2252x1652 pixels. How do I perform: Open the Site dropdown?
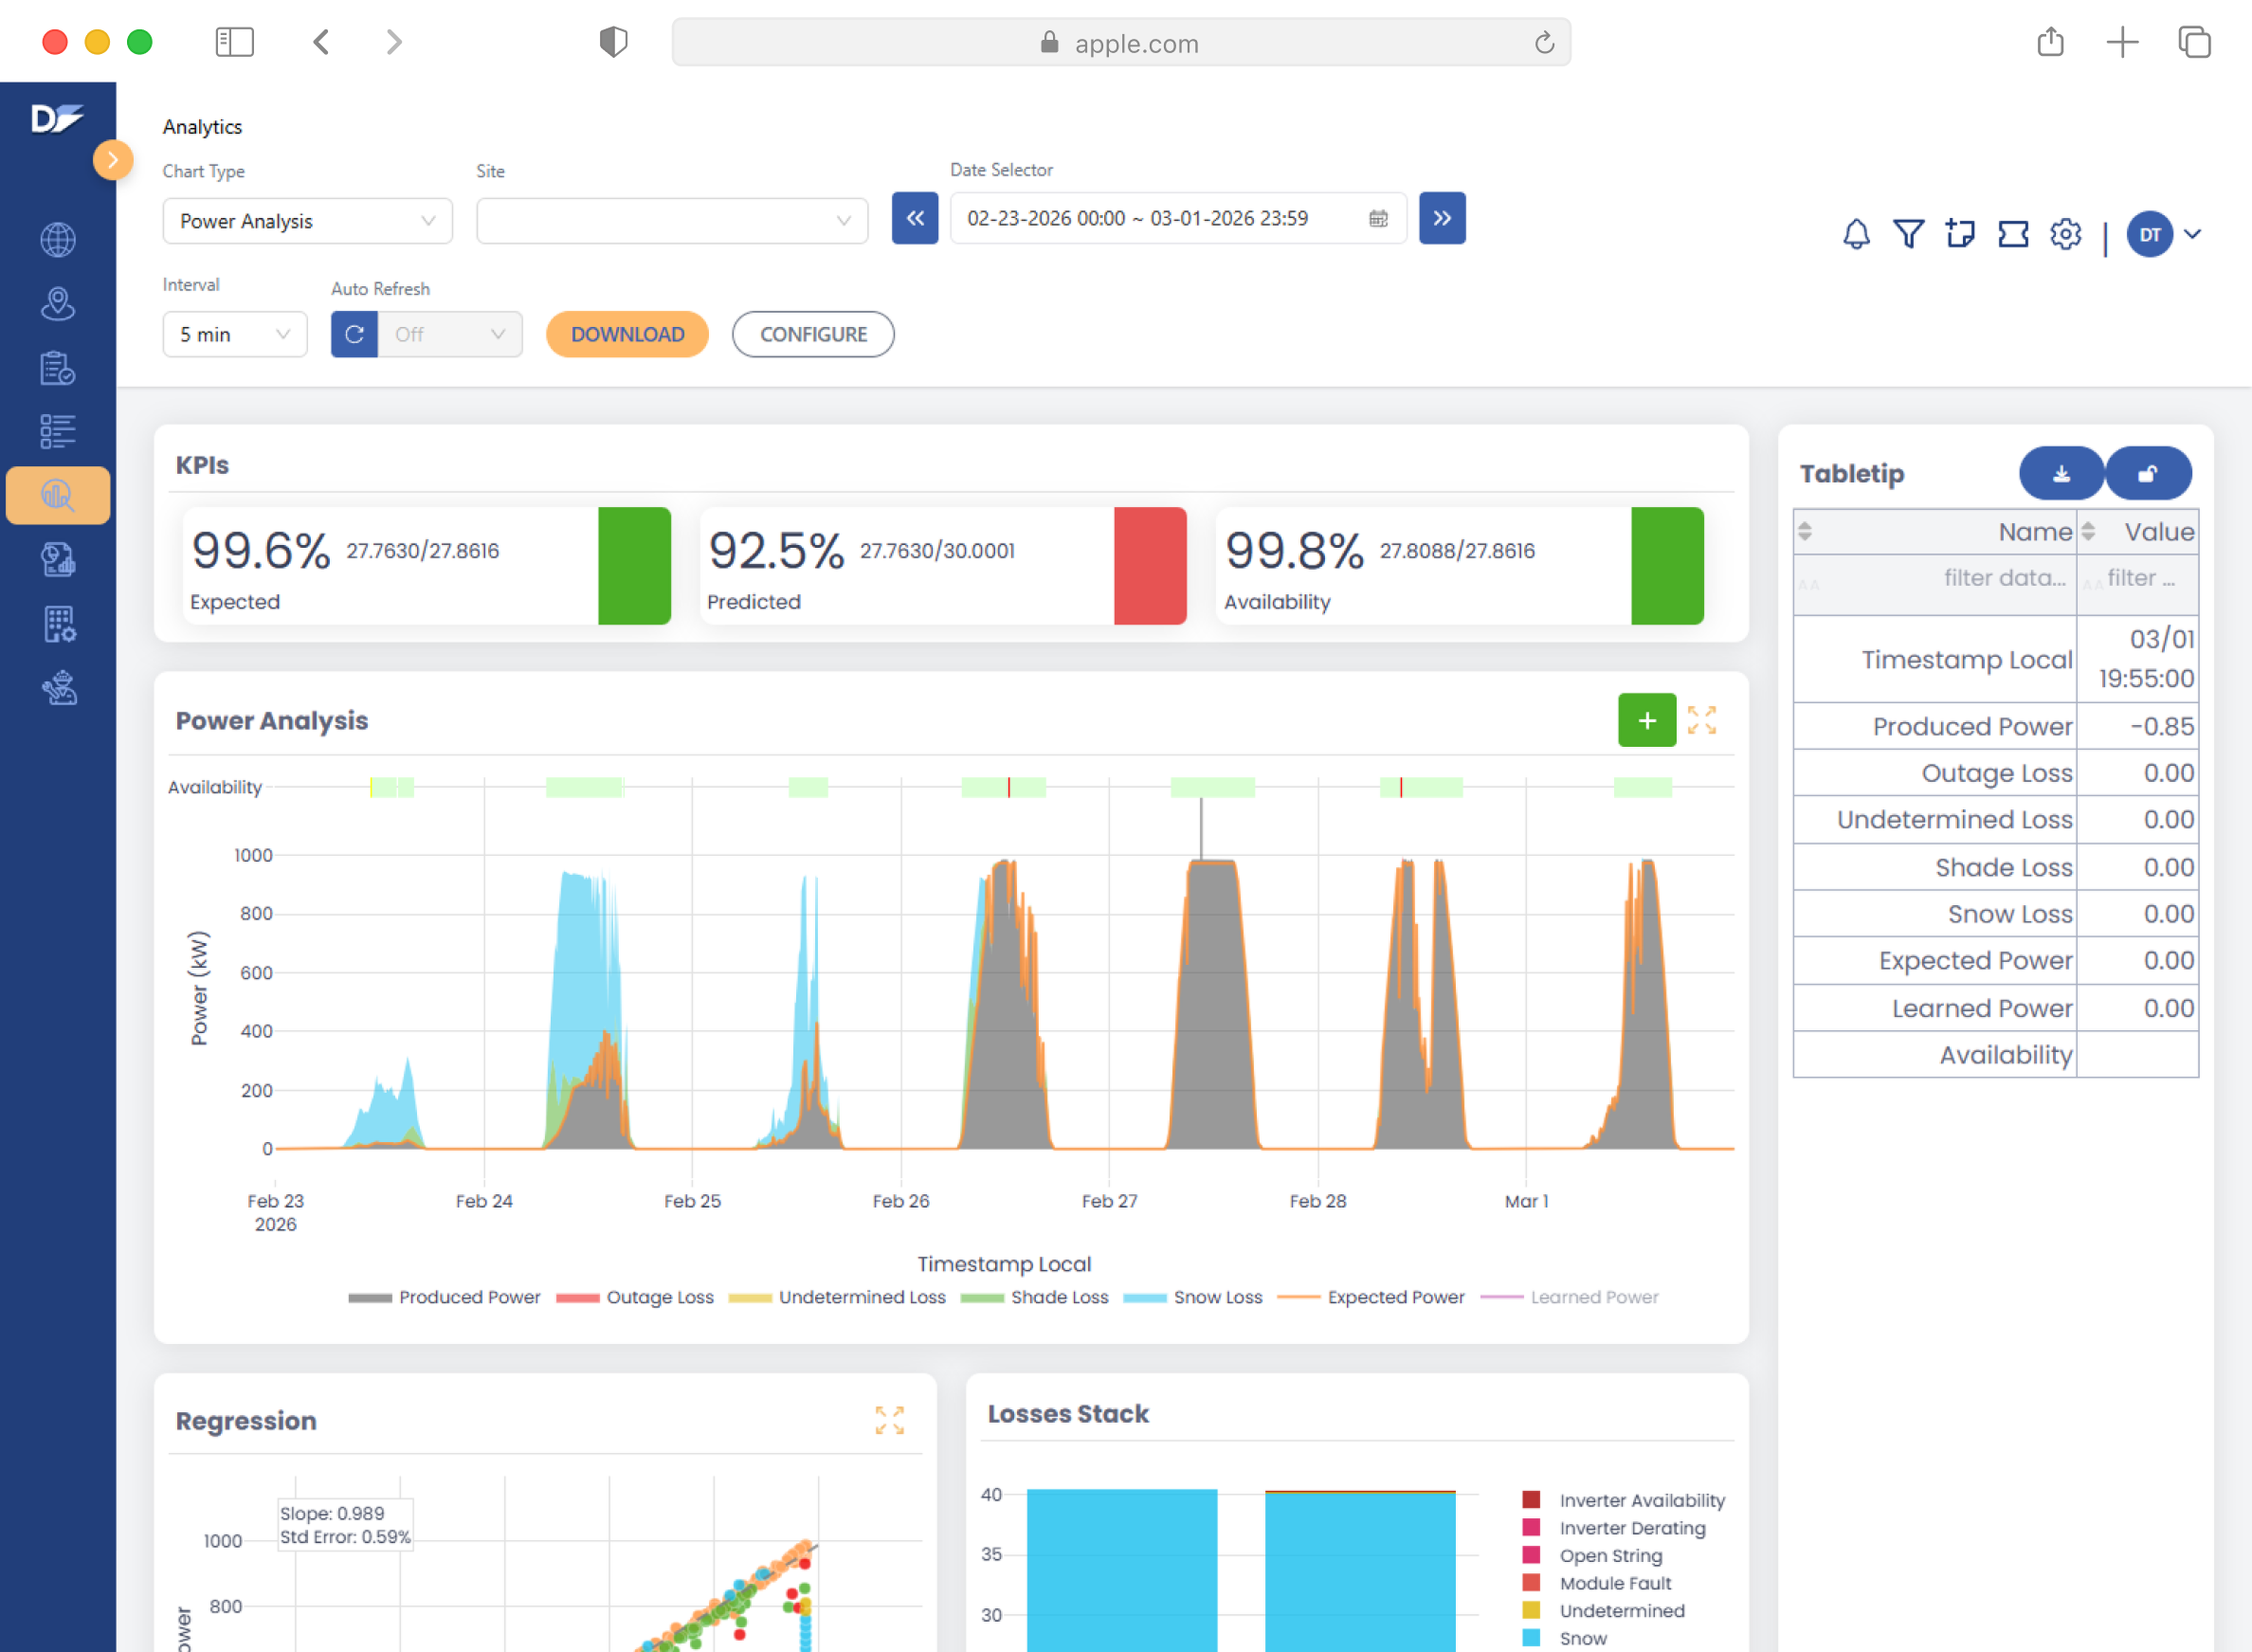pos(671,221)
